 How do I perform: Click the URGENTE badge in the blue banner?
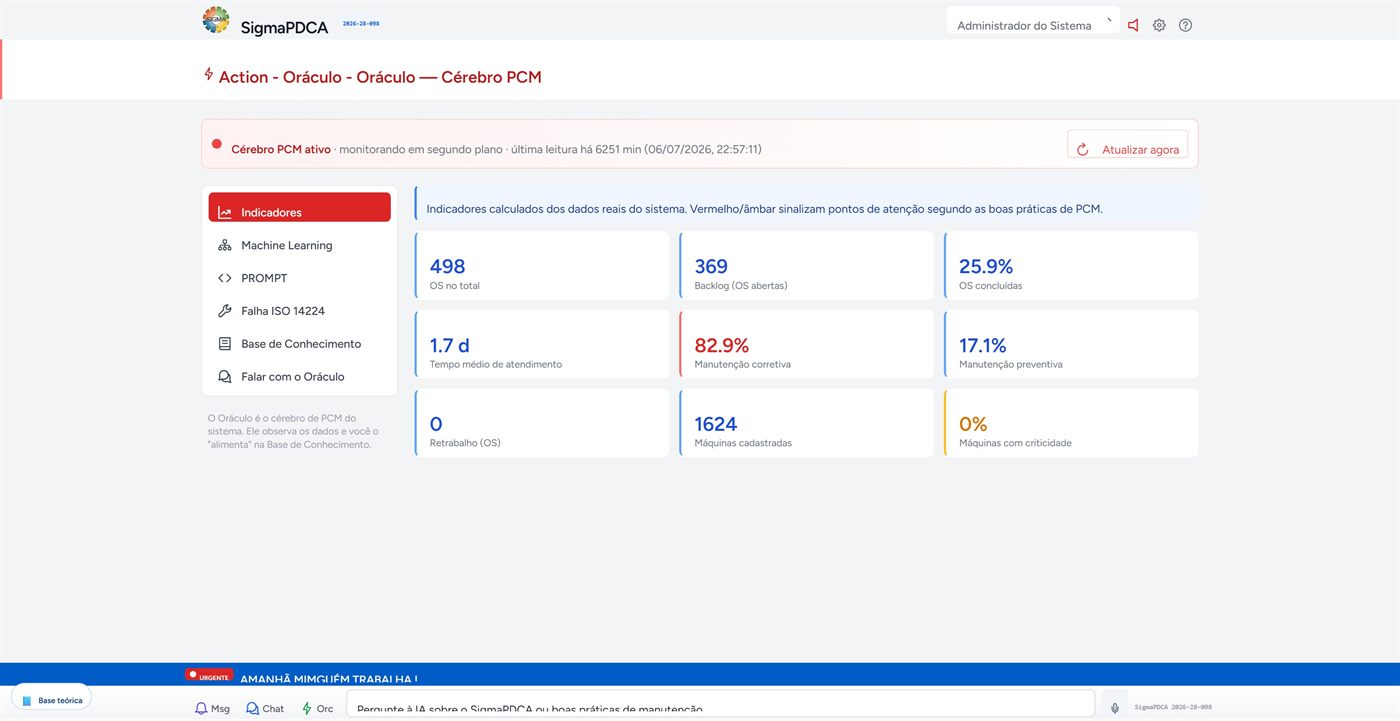pos(209,676)
